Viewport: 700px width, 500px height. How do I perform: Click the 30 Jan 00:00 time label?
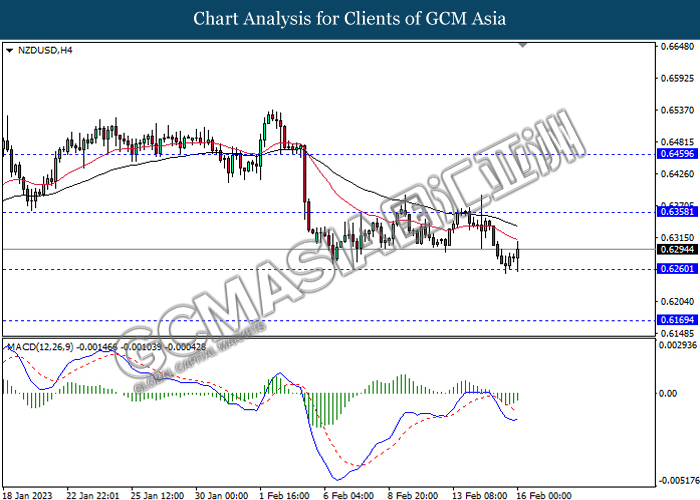222,495
